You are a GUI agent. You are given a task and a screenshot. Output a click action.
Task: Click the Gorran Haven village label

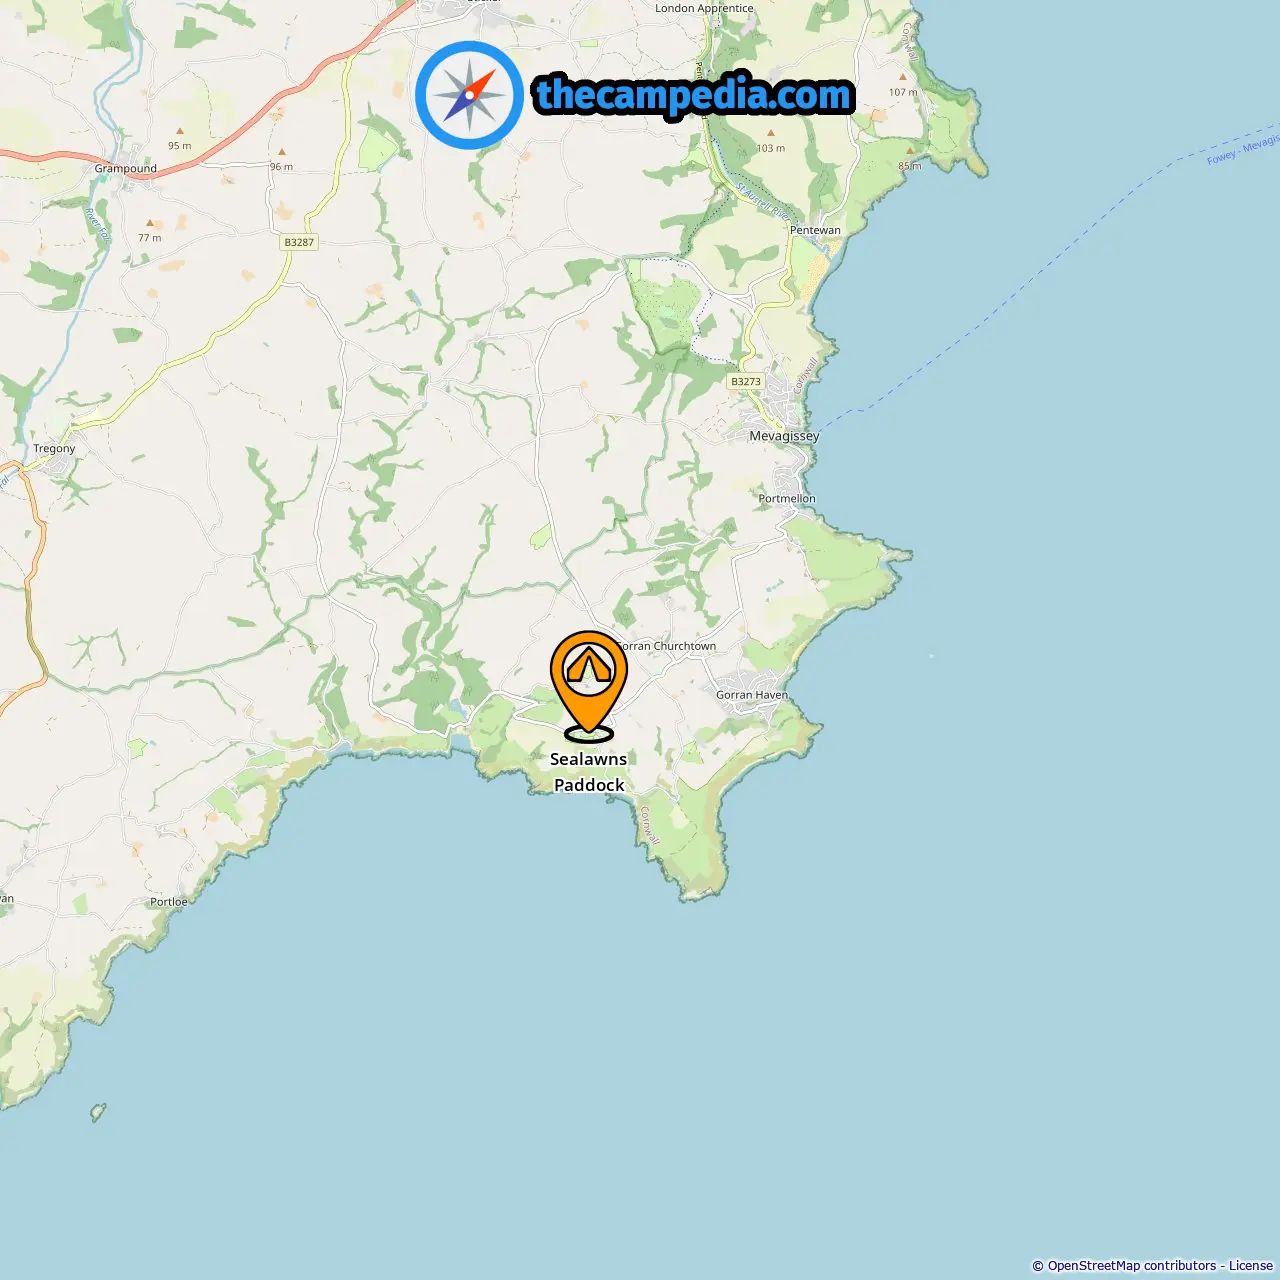pos(752,695)
